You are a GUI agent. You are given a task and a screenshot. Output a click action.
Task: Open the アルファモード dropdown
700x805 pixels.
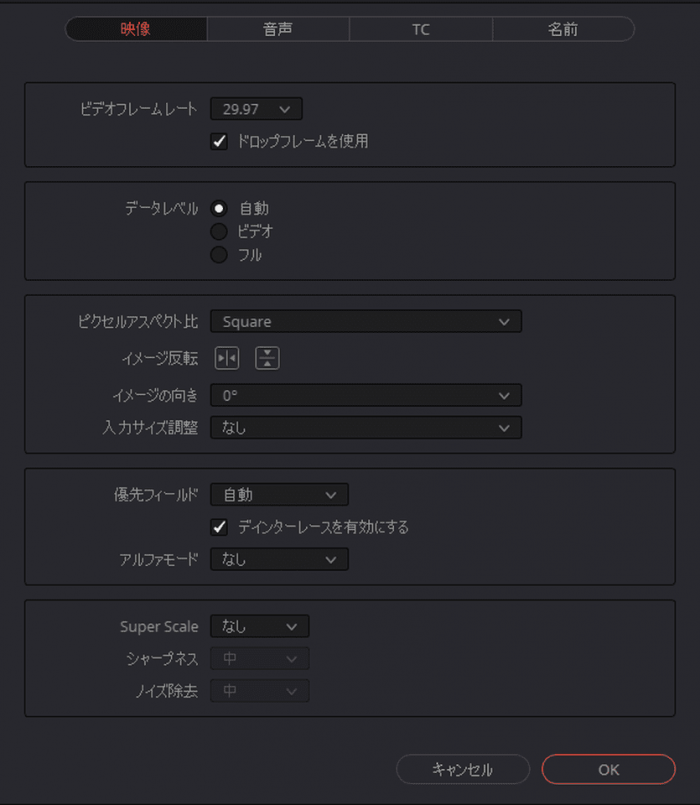pyautogui.click(x=279, y=559)
